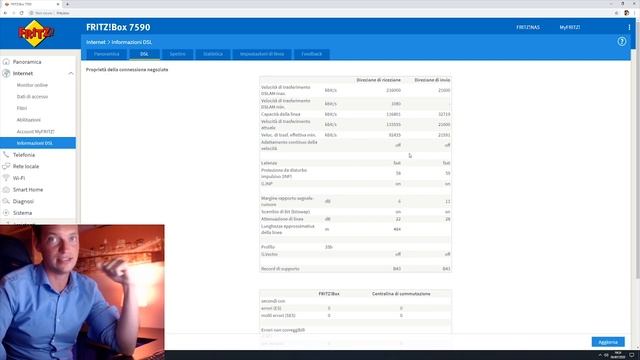Open Account MyFRITZ! in sidebar
640x360 pixels.
pos(36,131)
